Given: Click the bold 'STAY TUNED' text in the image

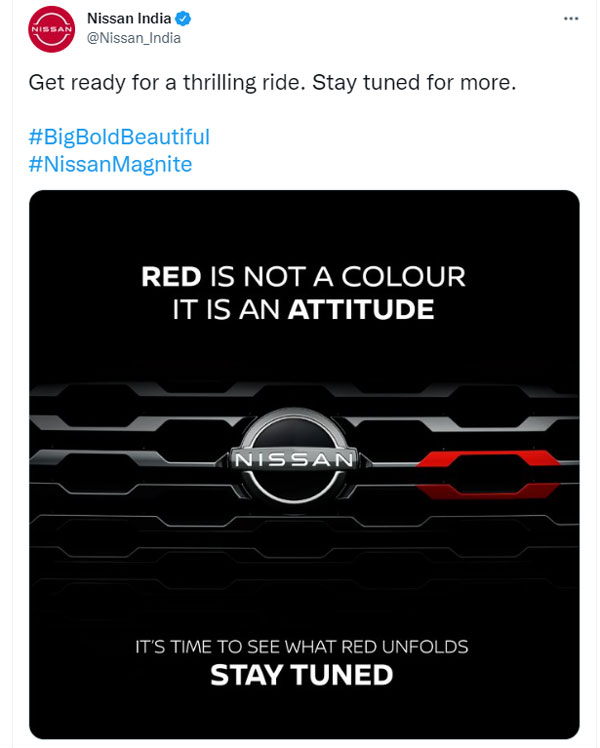Looking at the screenshot, I should tap(301, 675).
